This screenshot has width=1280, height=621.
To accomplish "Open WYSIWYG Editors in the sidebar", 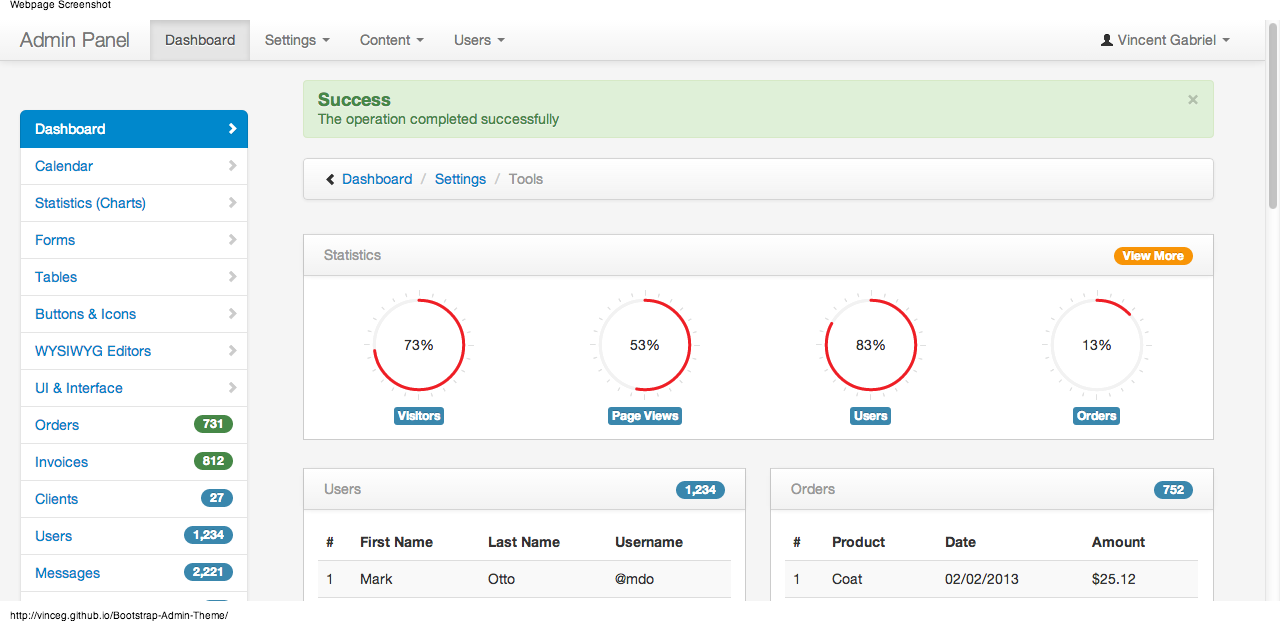I will tap(134, 351).
